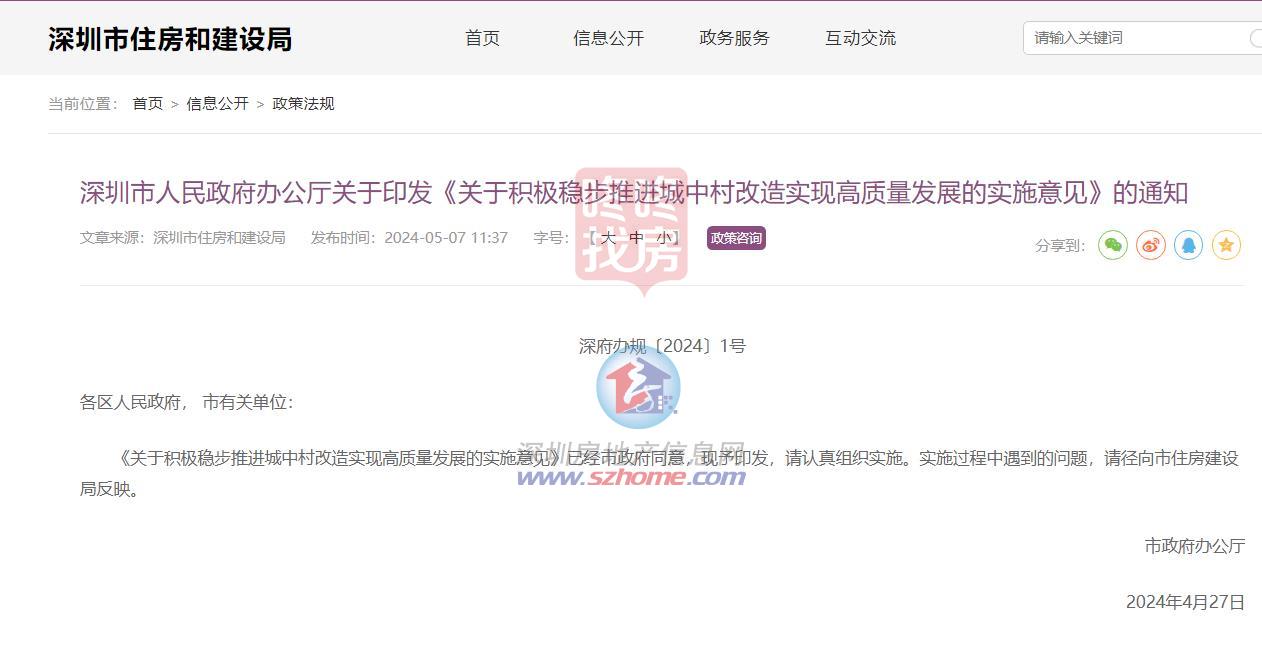Share article via QQ icon
1262x651 pixels.
tap(1188, 245)
